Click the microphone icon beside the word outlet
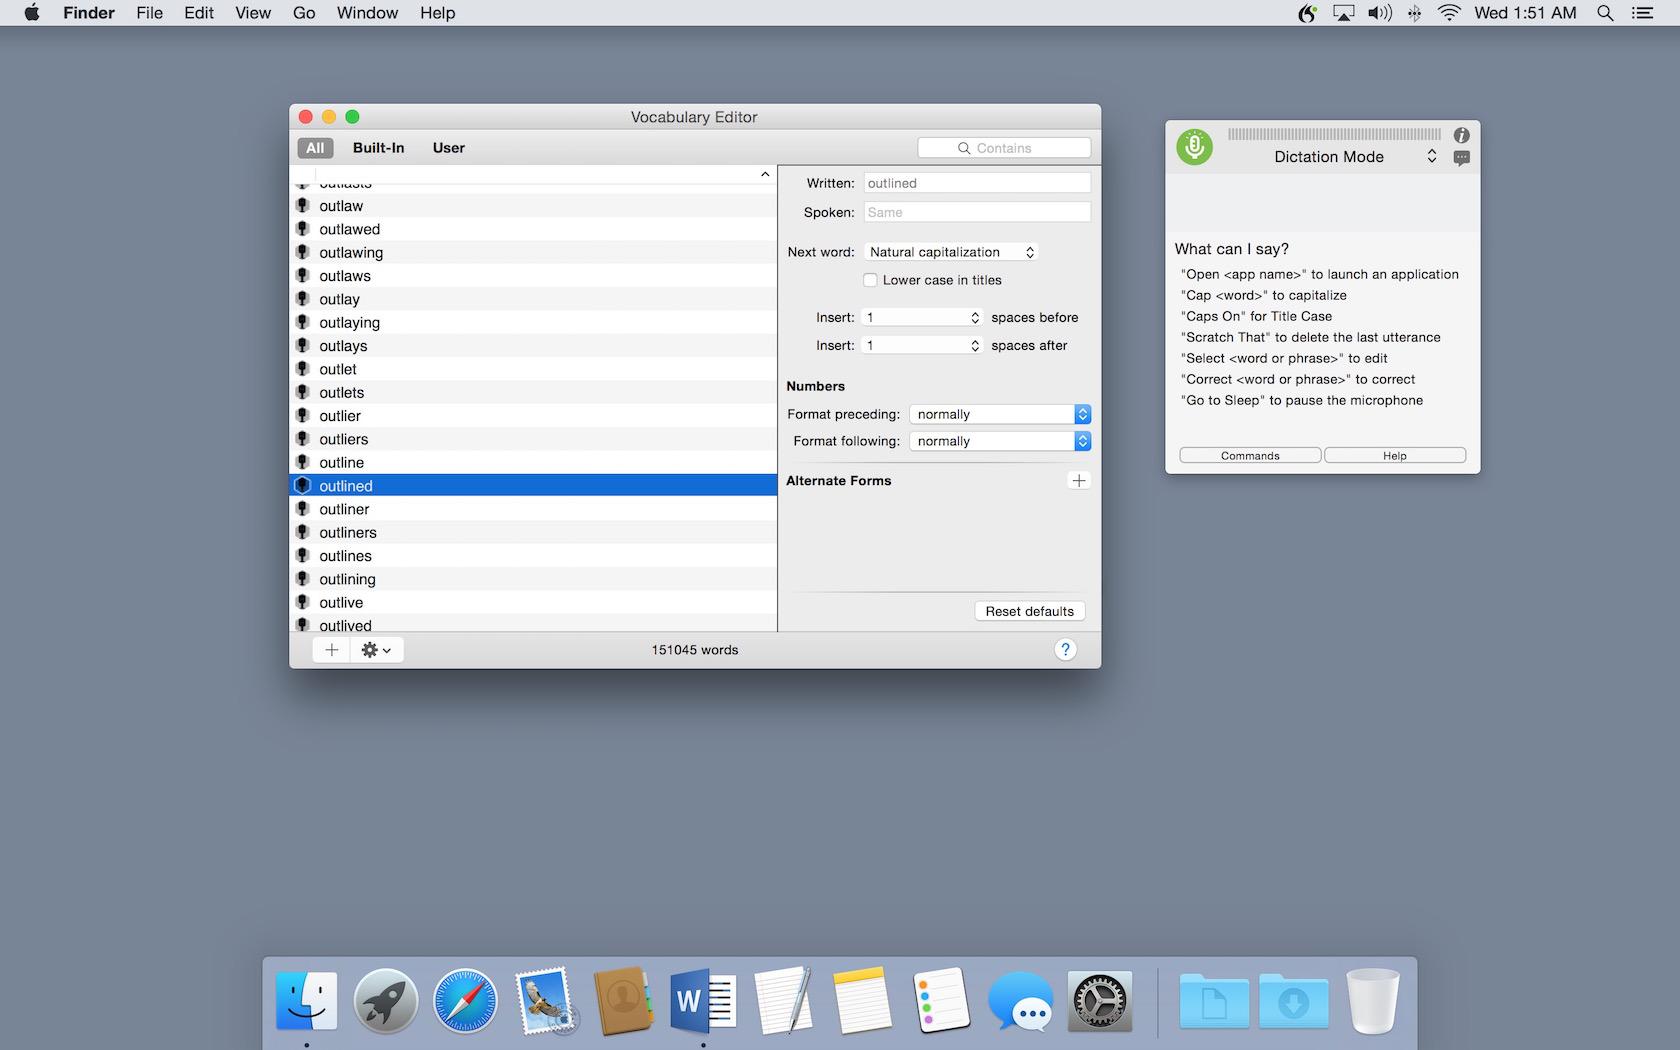The image size is (1680, 1050). click(x=303, y=369)
